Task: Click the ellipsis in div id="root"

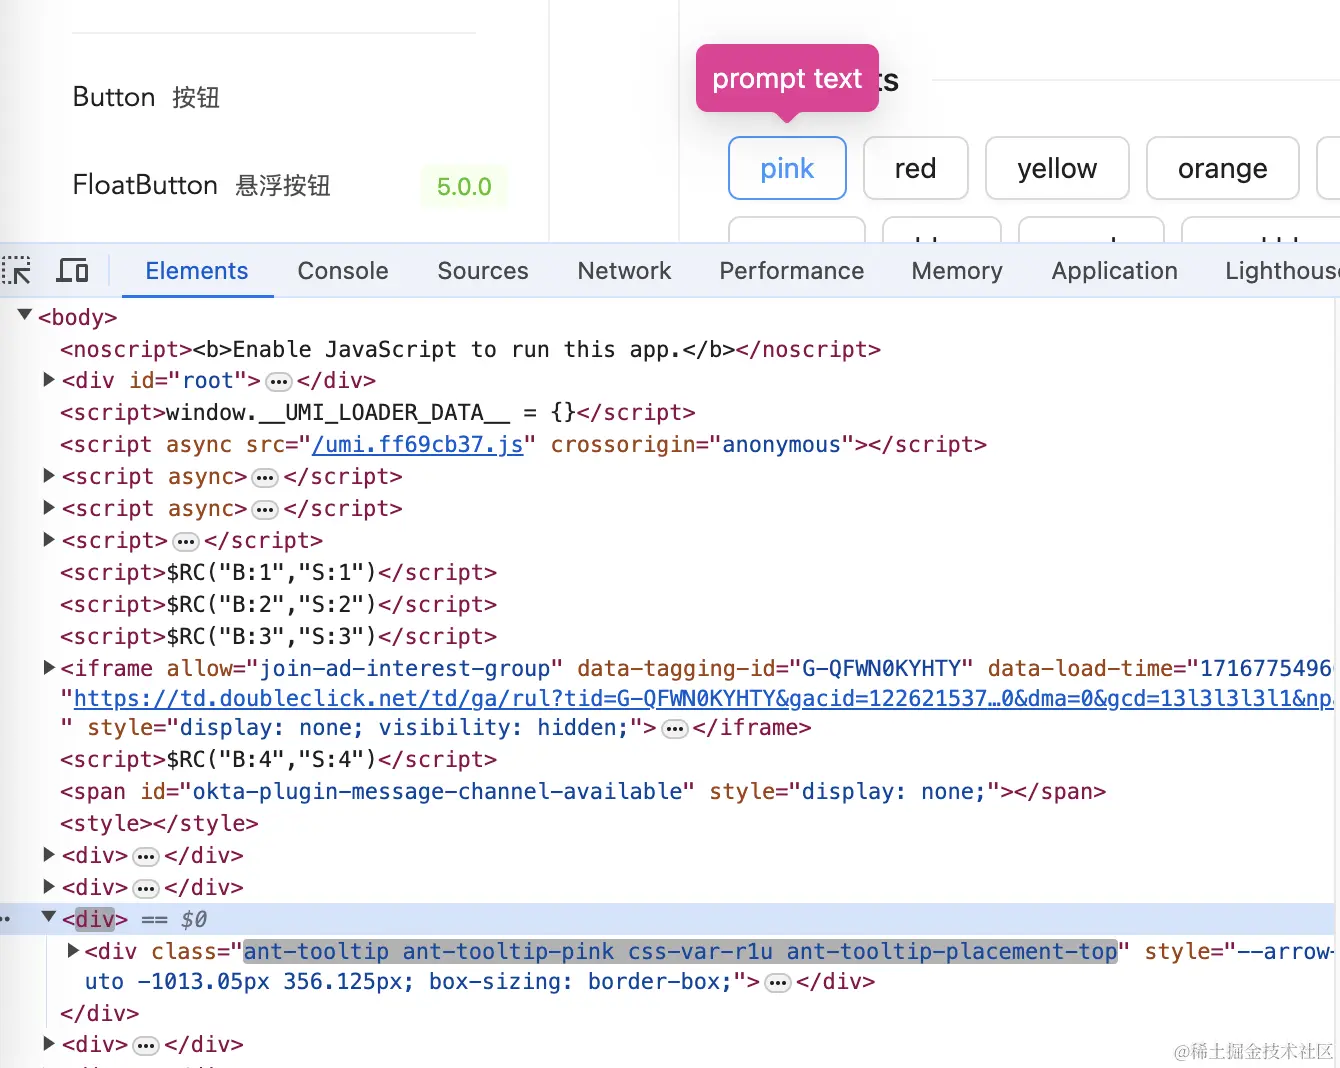Action: pos(279,381)
